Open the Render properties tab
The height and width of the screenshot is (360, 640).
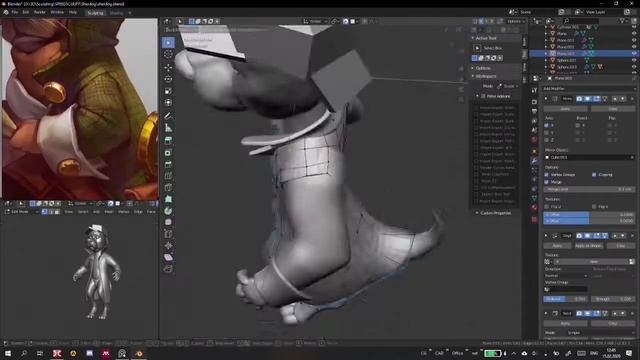(534, 102)
